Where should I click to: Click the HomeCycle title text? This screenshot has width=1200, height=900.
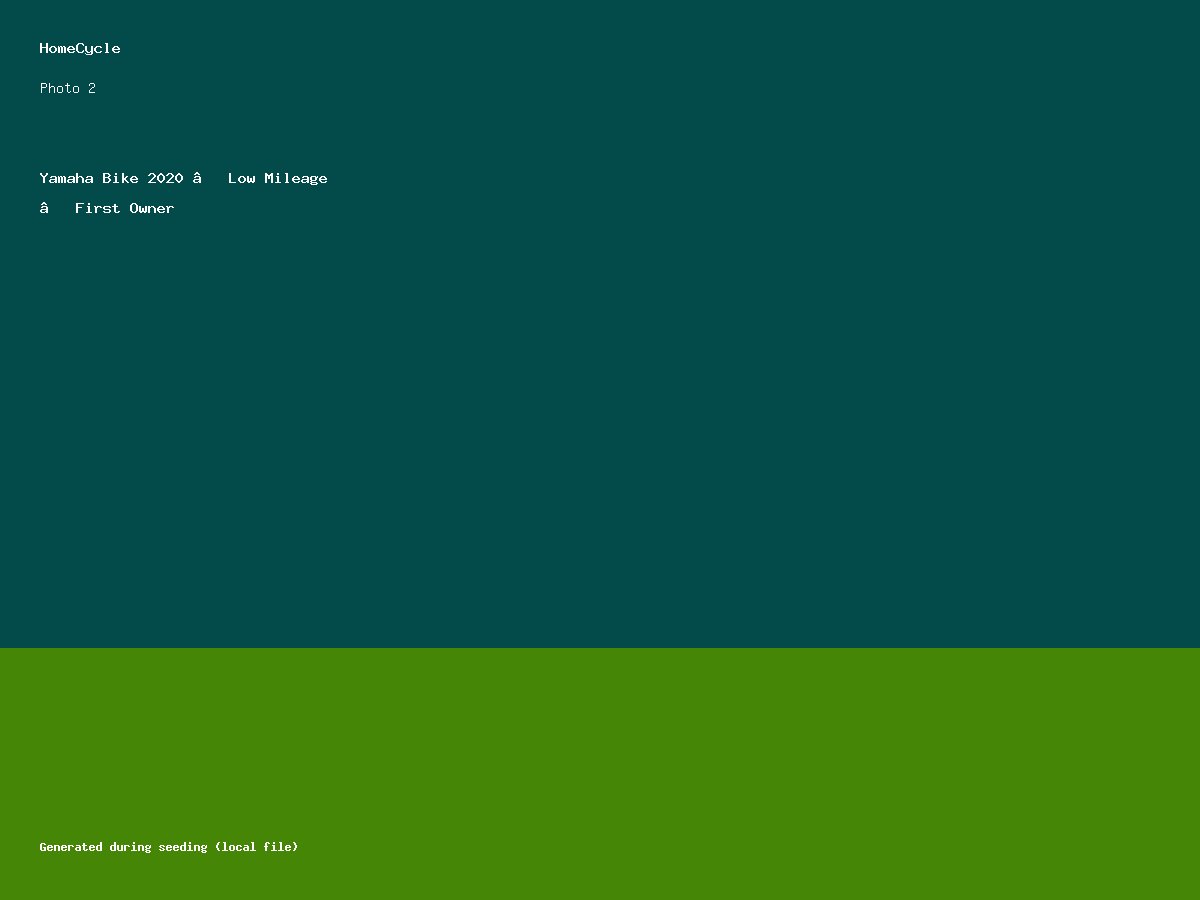pyautogui.click(x=80, y=48)
